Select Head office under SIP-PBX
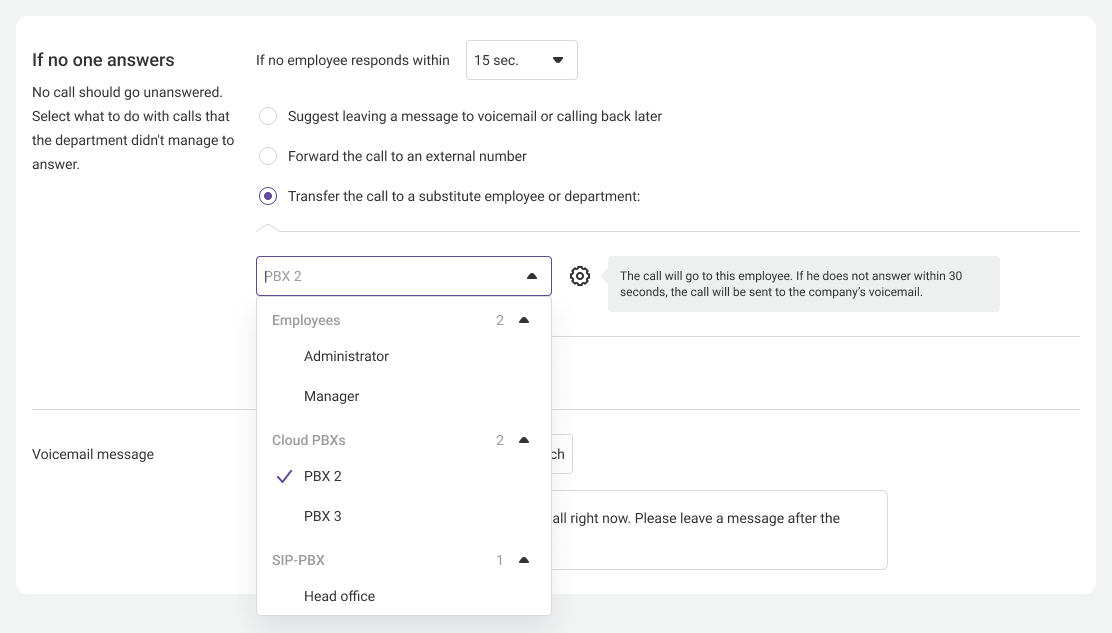The height and width of the screenshot is (633, 1112). point(339,596)
